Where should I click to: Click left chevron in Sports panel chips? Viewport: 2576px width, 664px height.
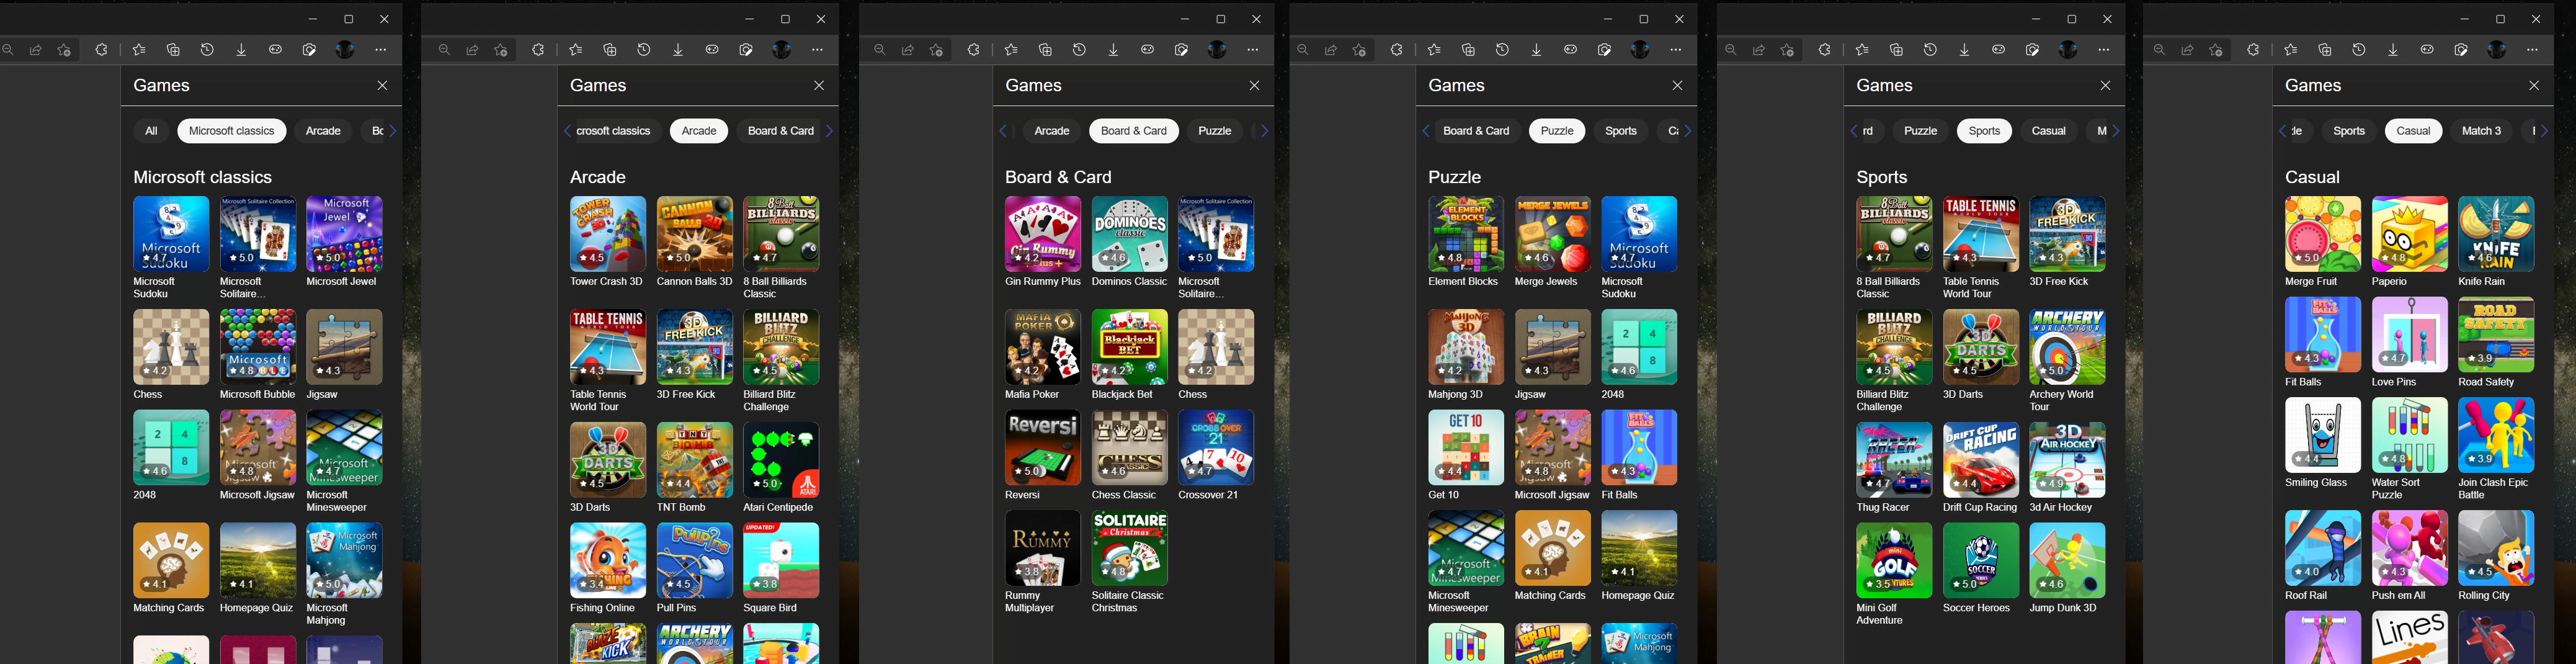click(x=1853, y=131)
